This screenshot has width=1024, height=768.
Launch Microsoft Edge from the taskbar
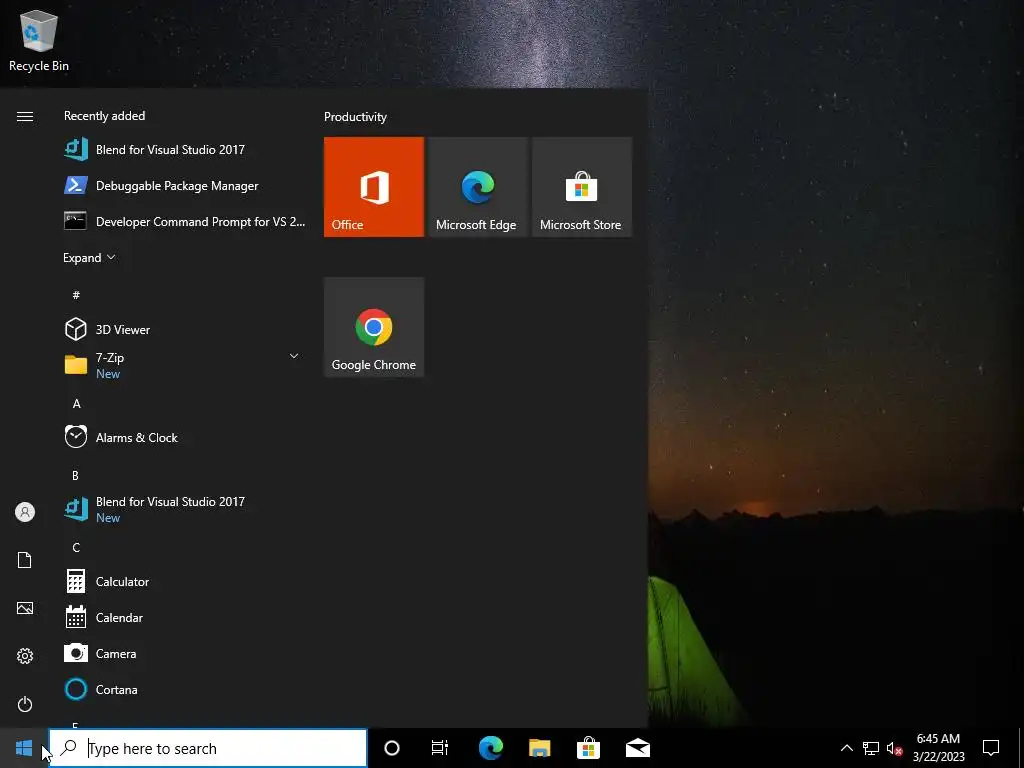[490, 748]
